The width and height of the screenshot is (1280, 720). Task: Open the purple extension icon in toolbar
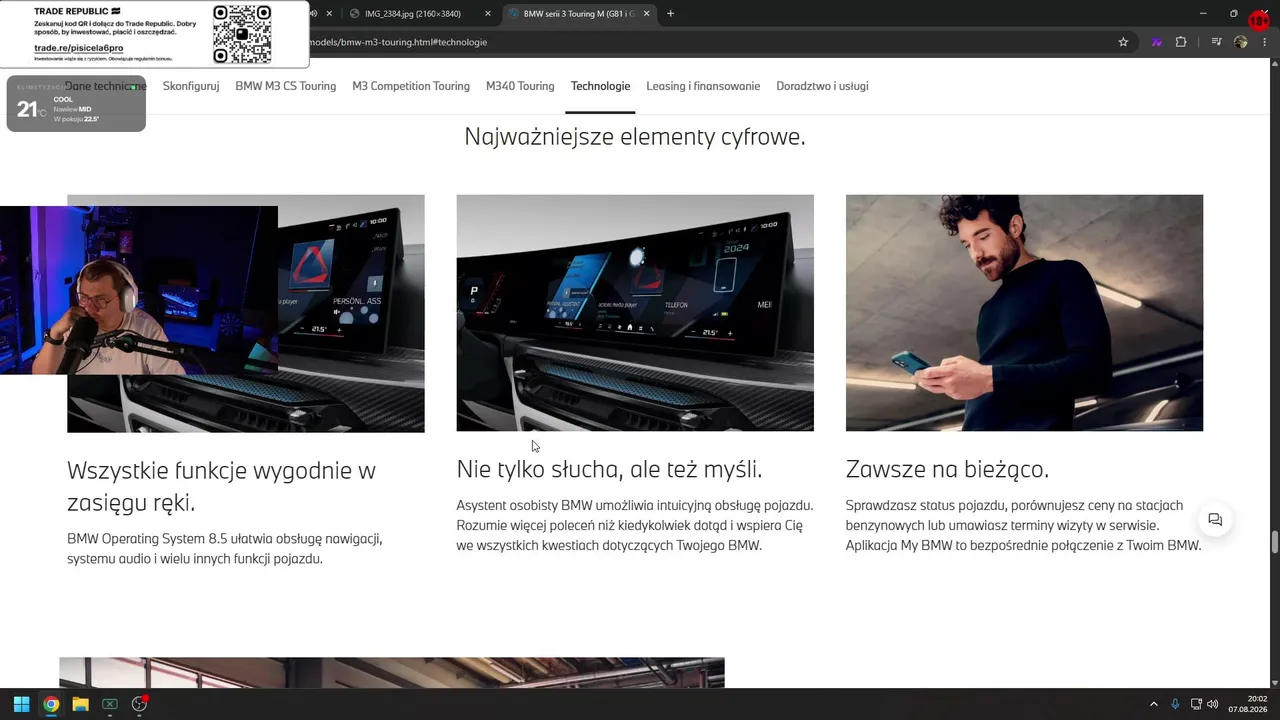[1157, 42]
